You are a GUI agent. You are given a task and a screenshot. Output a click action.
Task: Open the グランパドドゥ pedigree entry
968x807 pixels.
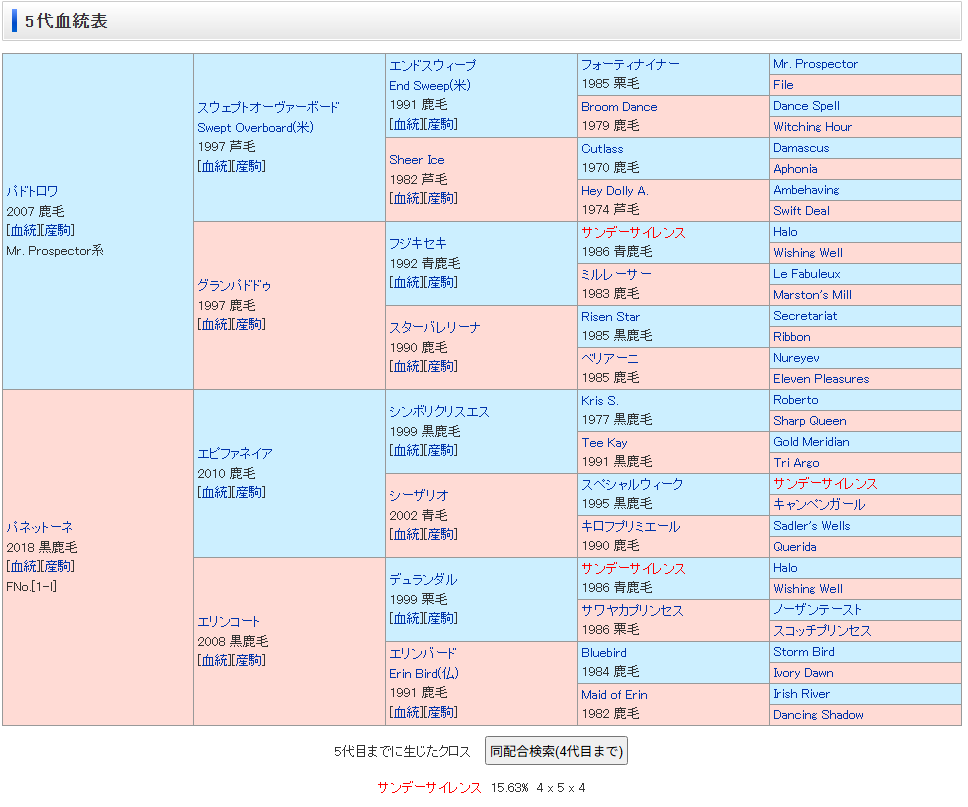click(x=234, y=285)
